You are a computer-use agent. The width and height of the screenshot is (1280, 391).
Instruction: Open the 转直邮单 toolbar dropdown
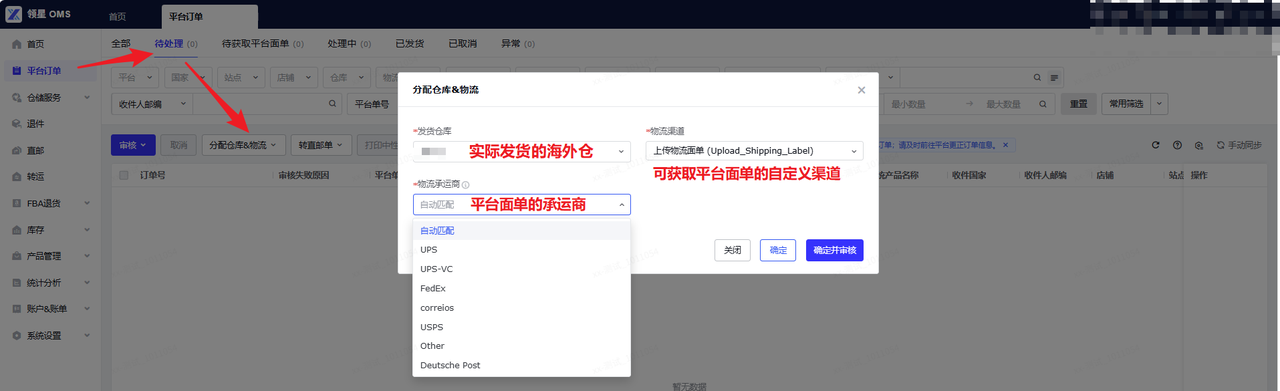tap(322, 145)
